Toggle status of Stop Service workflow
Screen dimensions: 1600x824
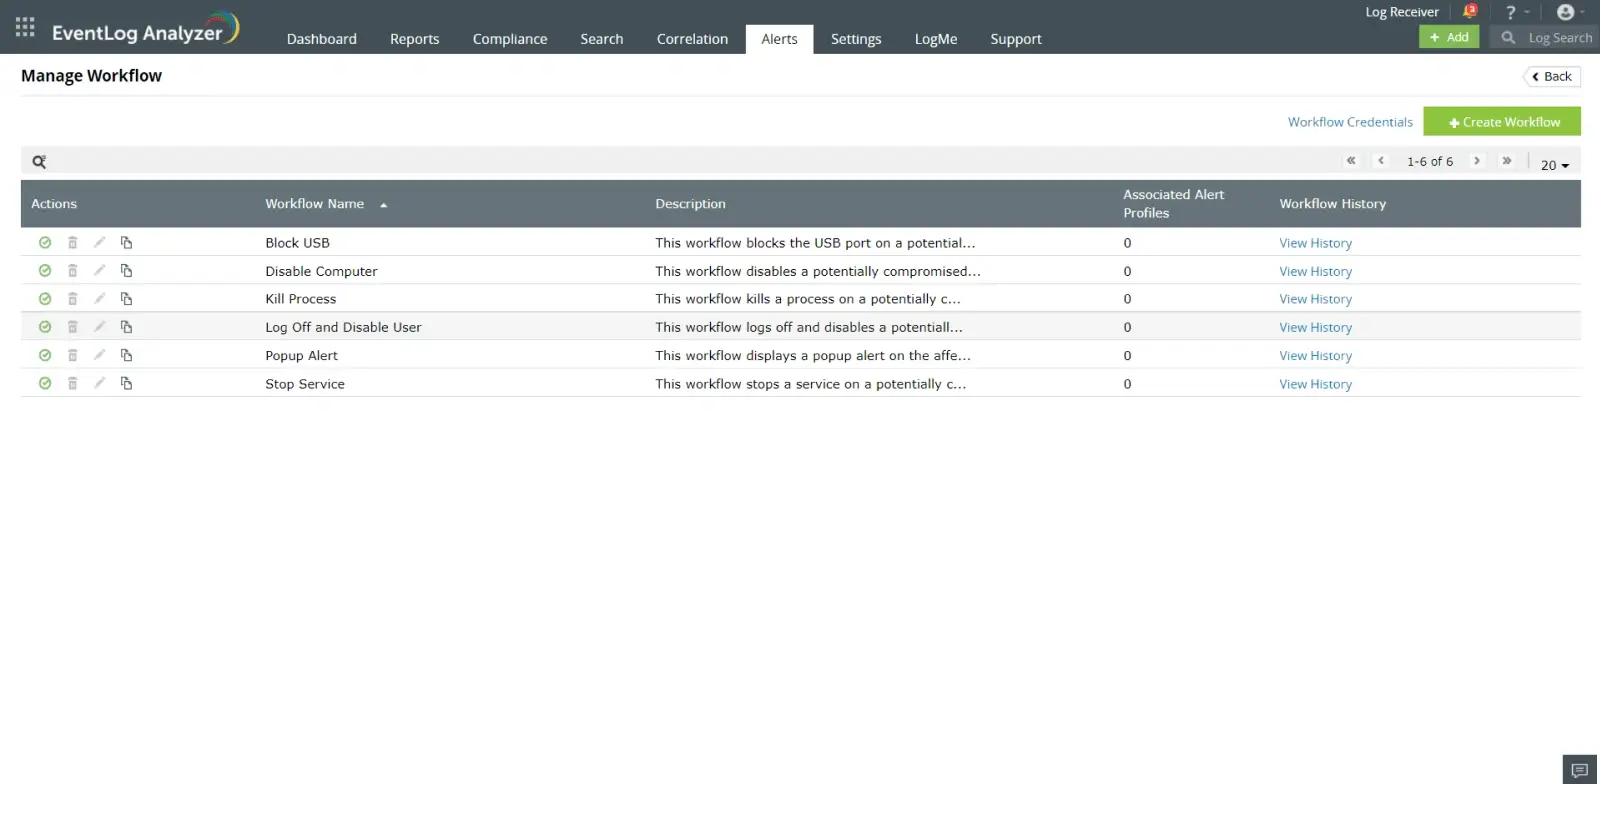45,383
